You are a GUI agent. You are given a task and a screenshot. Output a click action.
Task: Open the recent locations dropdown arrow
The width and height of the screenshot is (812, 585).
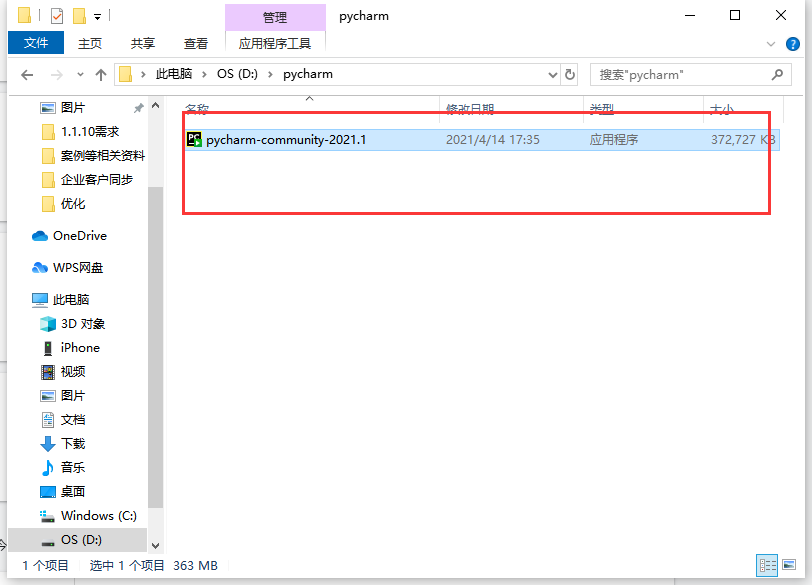click(x=80, y=75)
